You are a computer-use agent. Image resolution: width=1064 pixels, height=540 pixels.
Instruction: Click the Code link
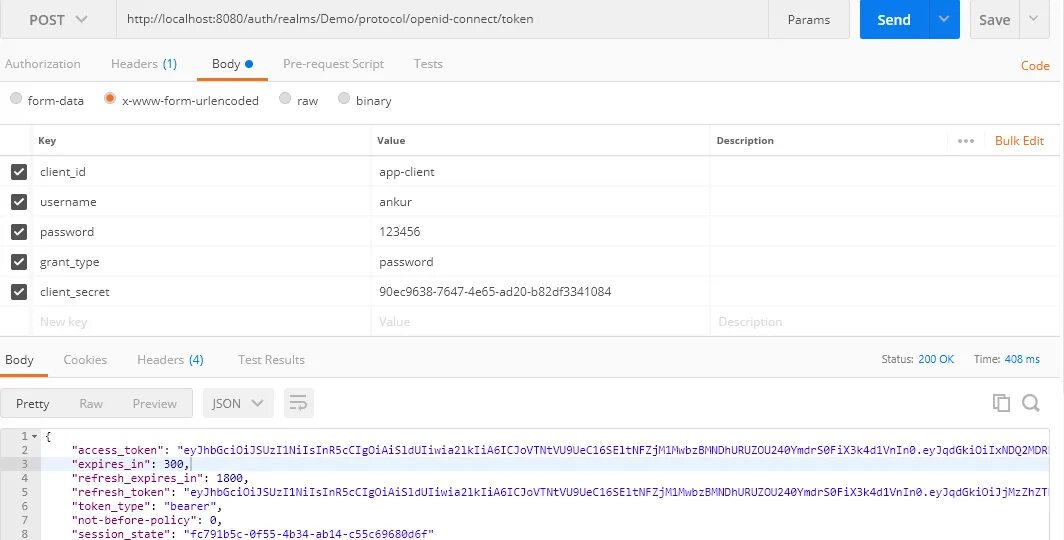[x=1036, y=66]
